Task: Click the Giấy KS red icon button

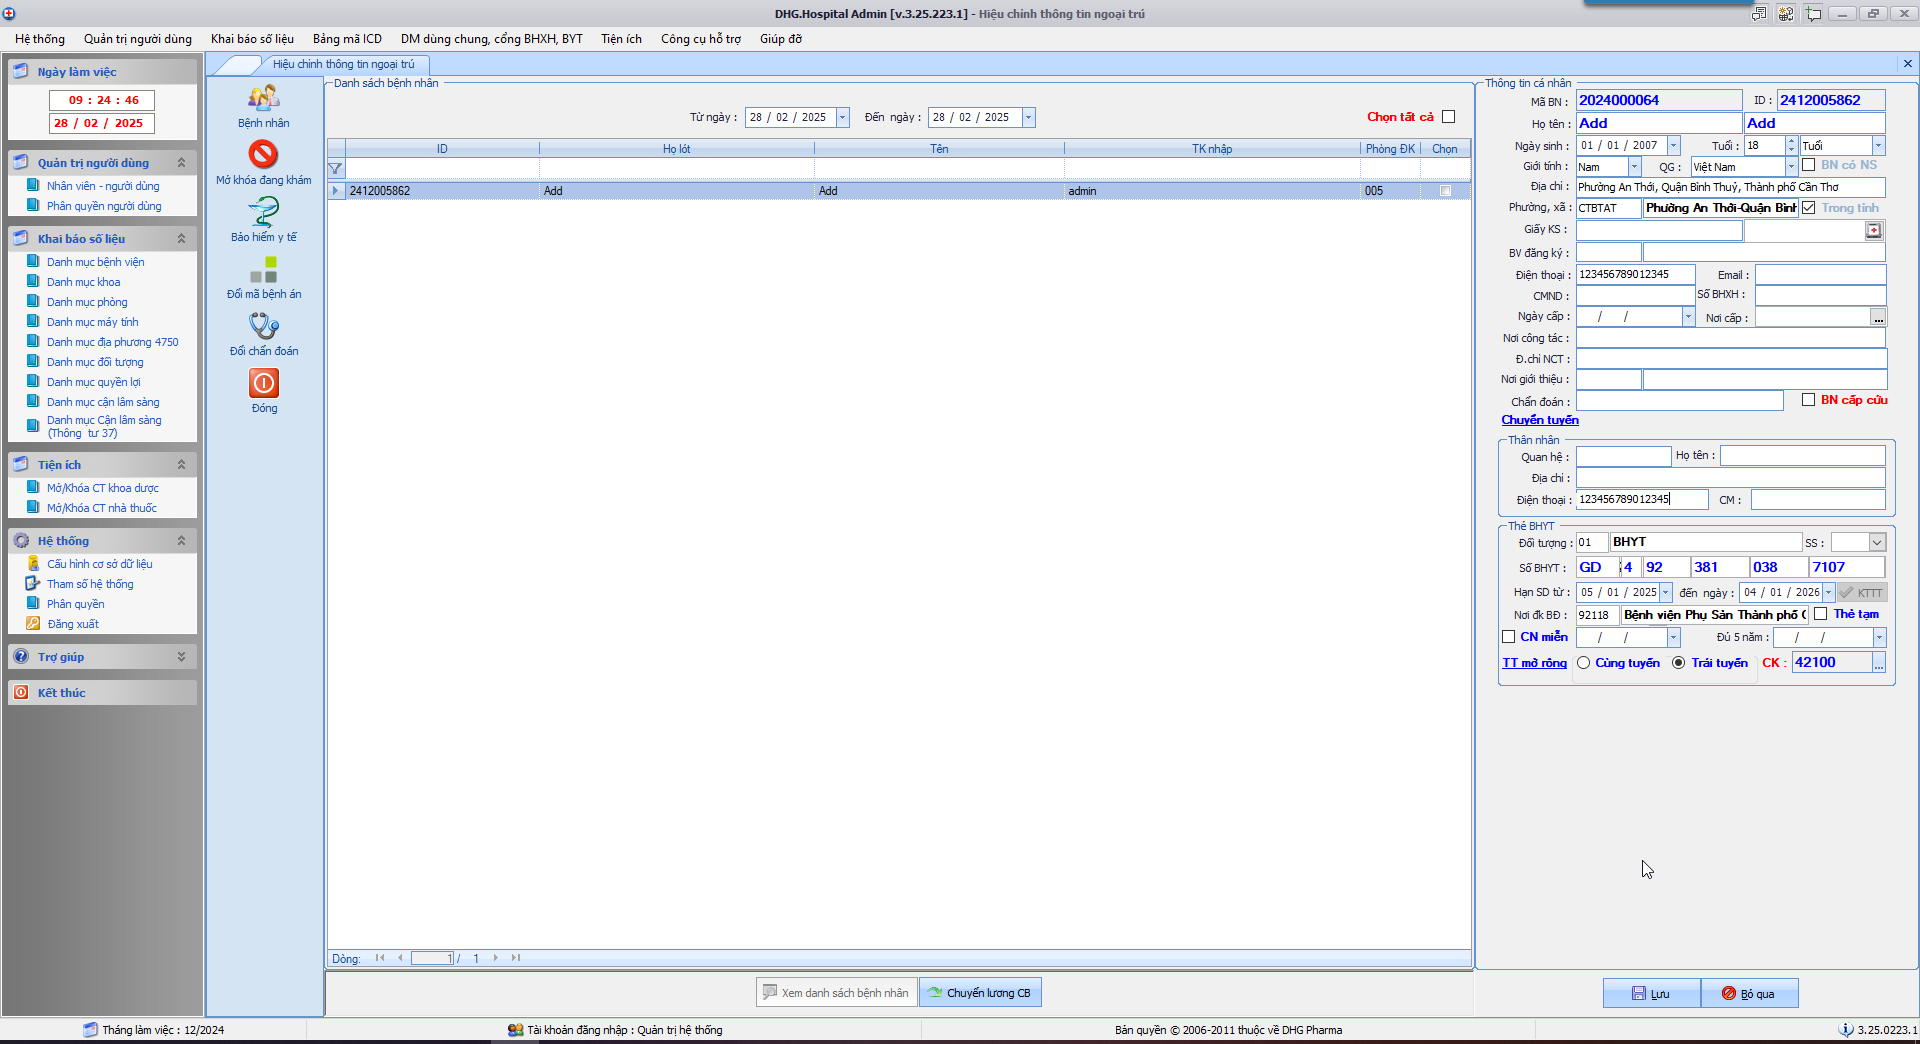Action: point(1873,231)
